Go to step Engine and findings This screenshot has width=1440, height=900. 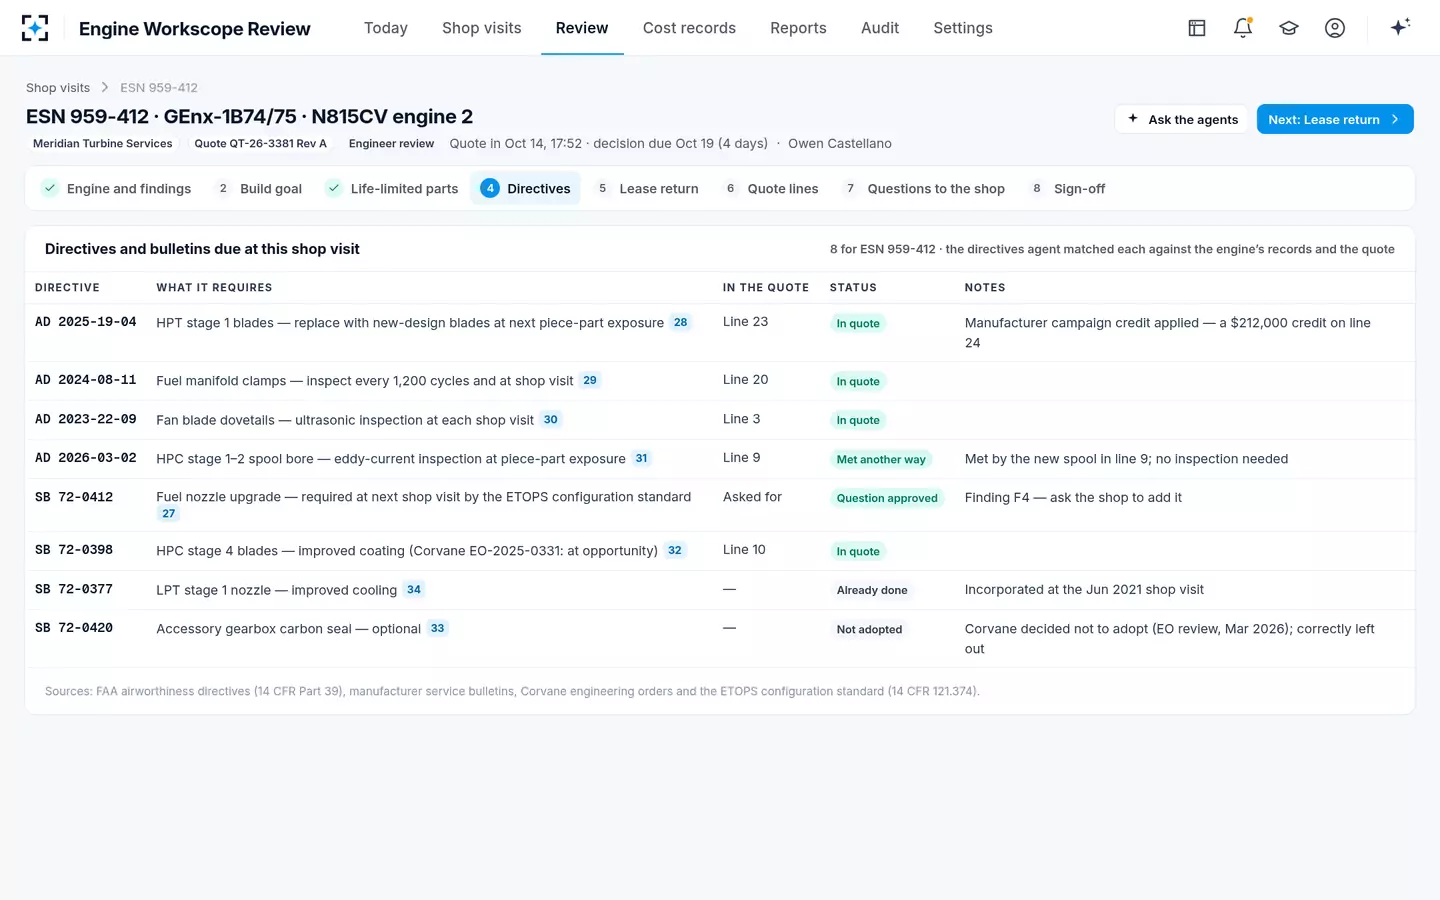(x=117, y=188)
